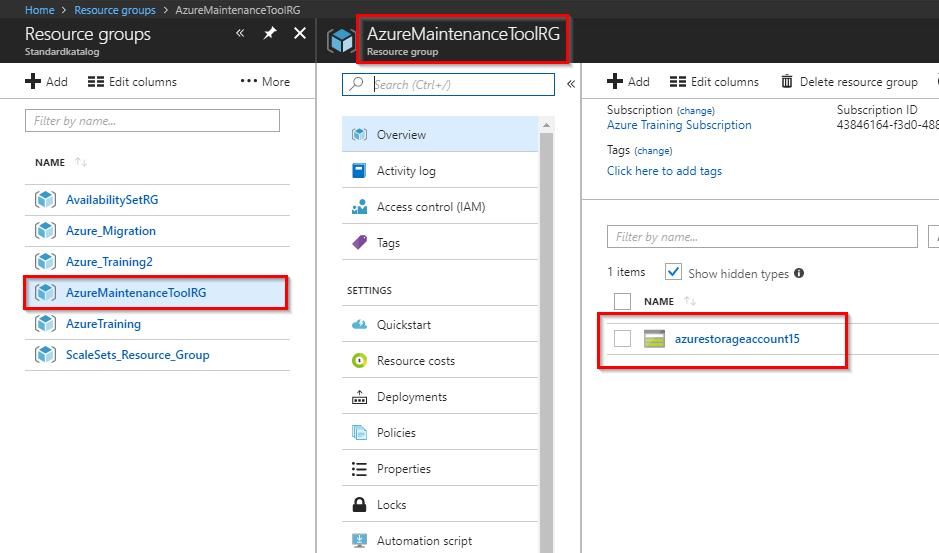
Task: Open the Activity log menu item
Action: [x=406, y=171]
